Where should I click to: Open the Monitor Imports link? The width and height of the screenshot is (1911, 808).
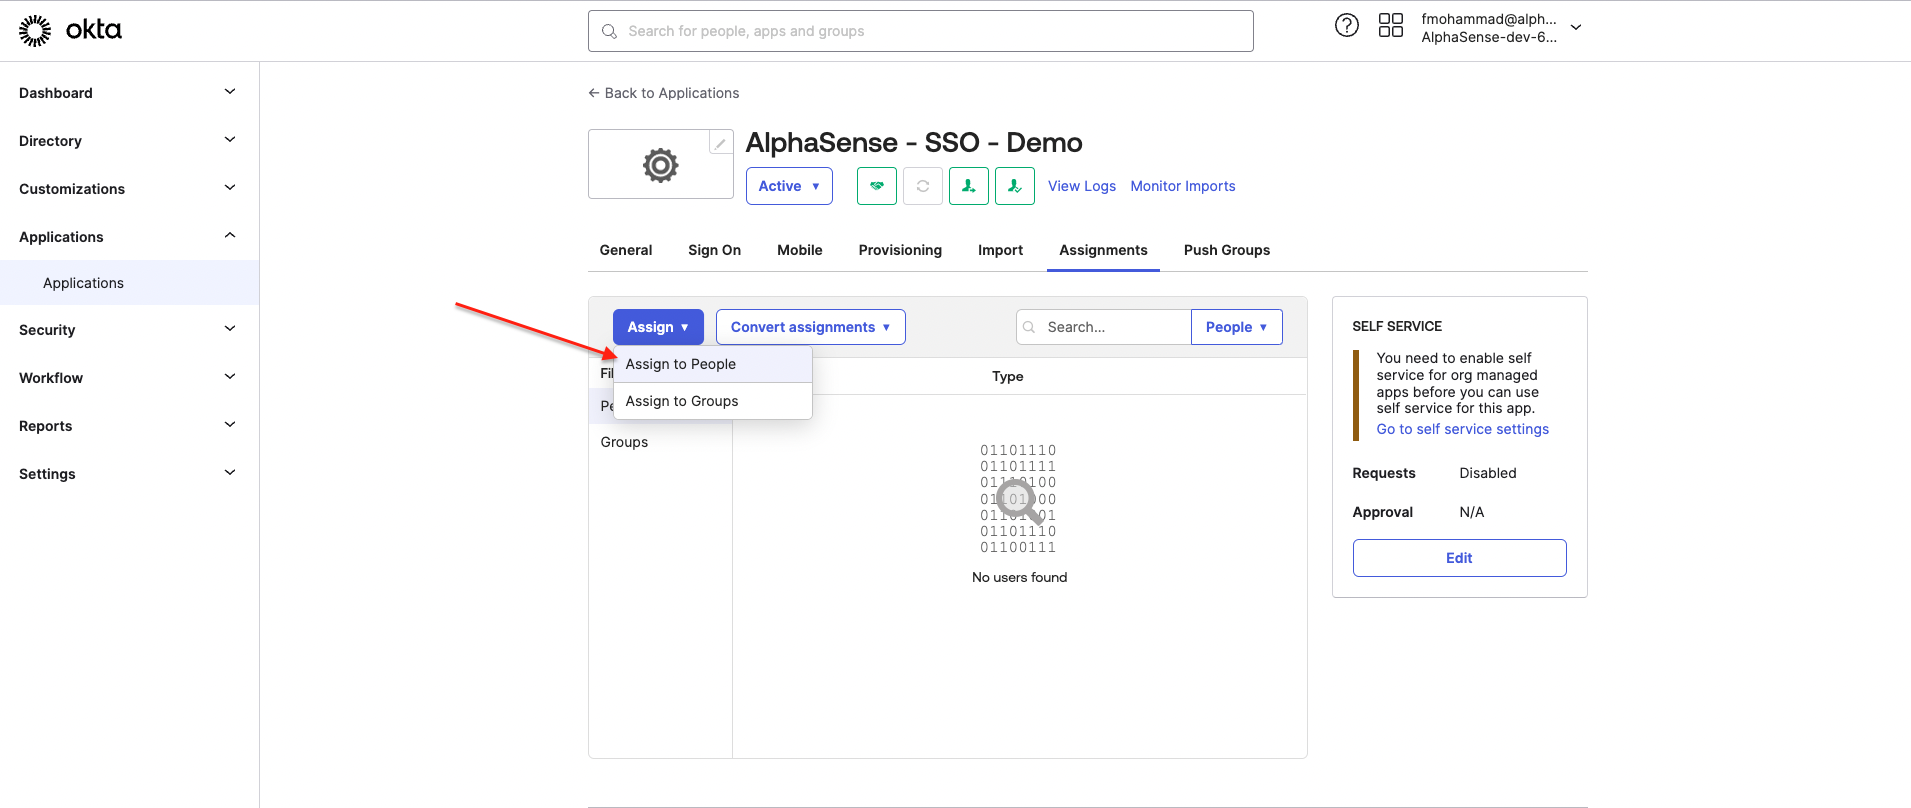1183,186
